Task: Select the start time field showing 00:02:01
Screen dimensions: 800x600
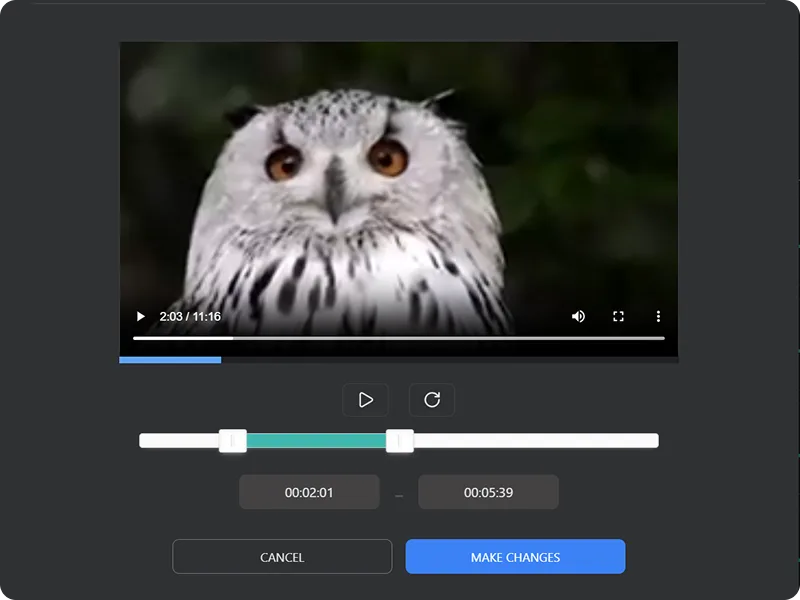Action: point(308,491)
